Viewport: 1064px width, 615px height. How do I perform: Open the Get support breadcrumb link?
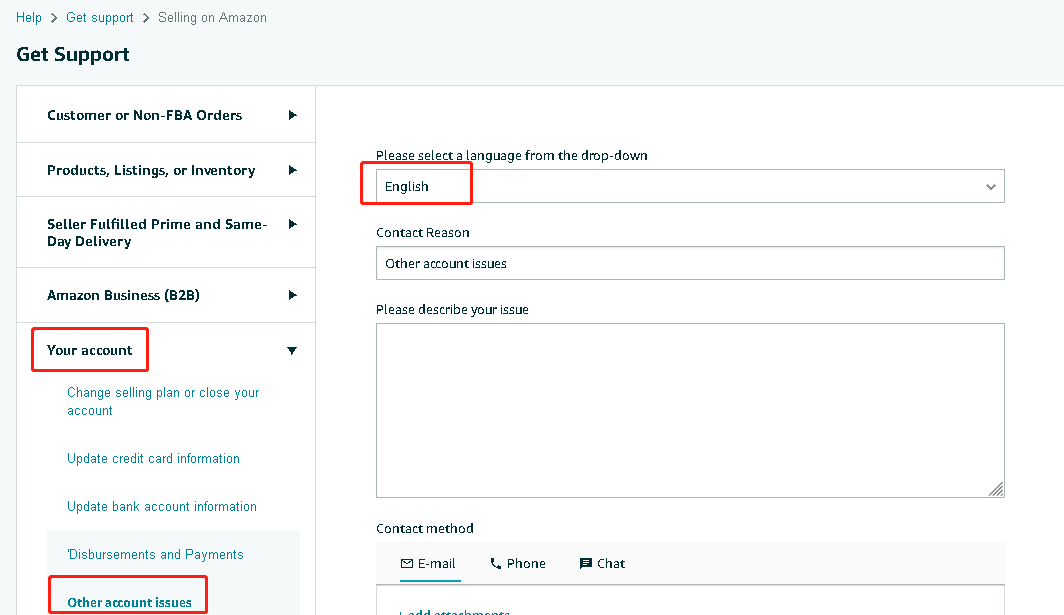100,18
